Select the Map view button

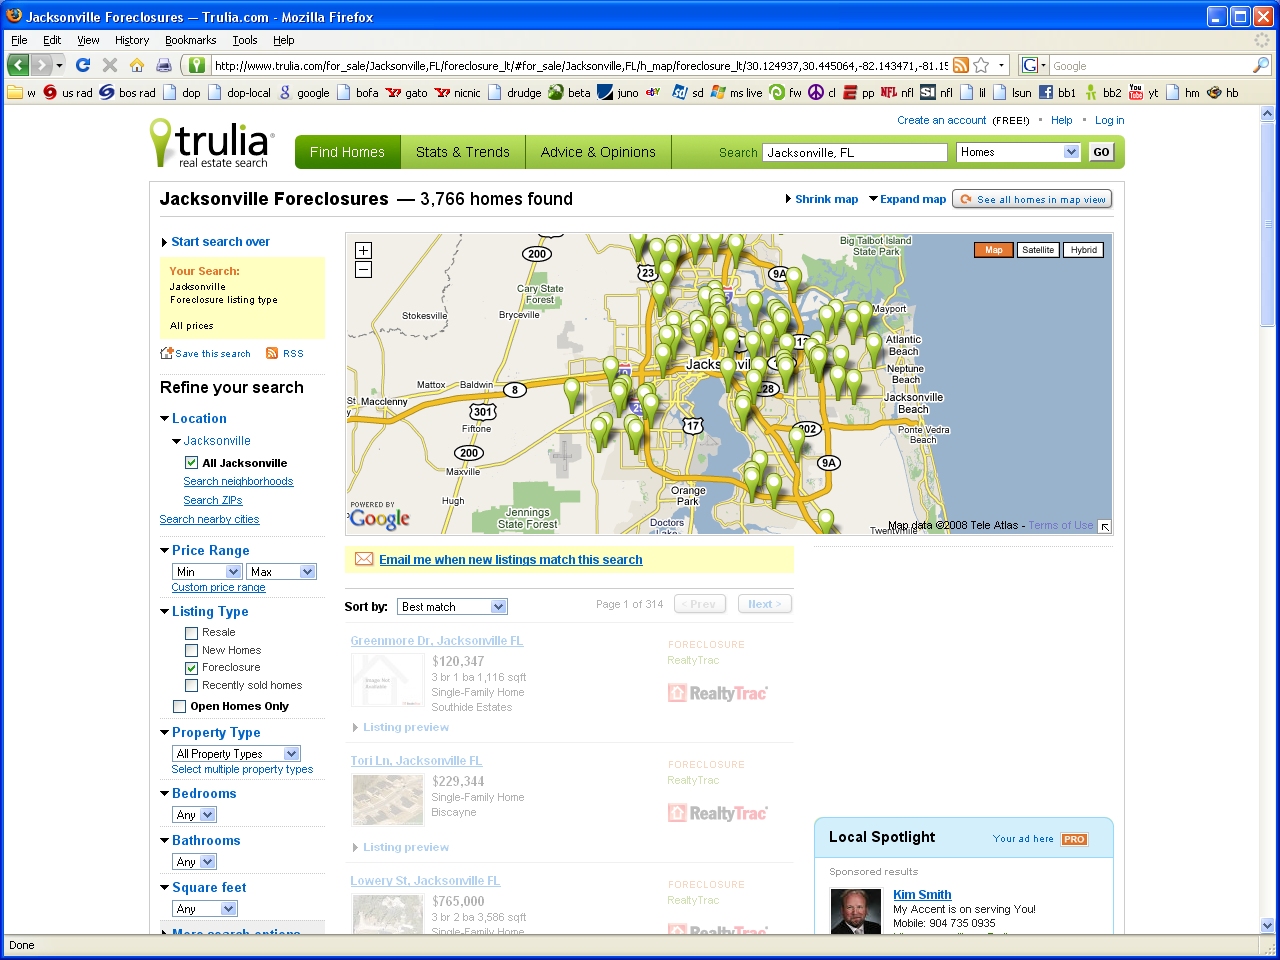point(994,250)
